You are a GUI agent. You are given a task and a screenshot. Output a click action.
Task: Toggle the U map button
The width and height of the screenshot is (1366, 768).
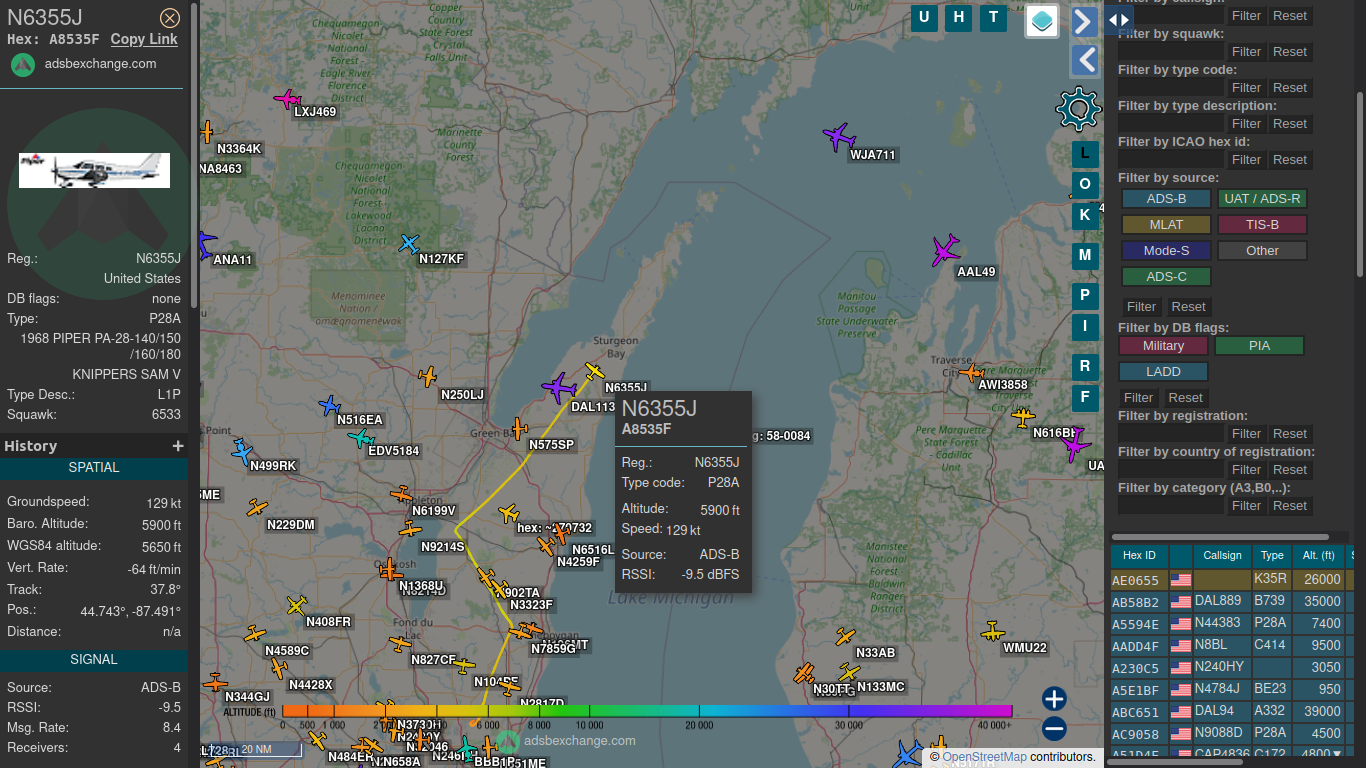tap(924, 17)
